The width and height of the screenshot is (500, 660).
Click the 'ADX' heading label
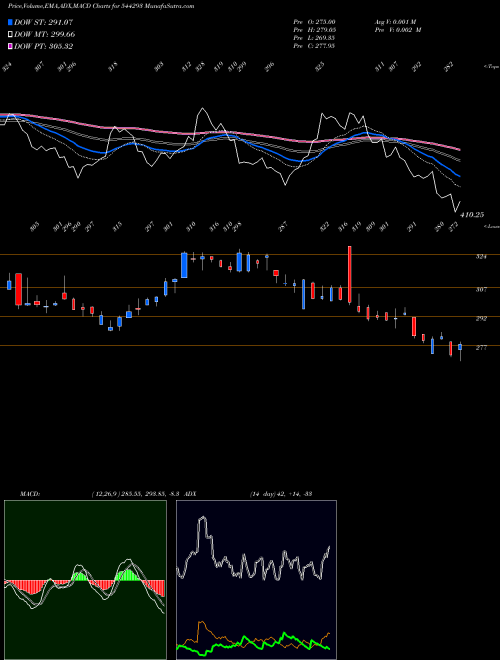191,493
